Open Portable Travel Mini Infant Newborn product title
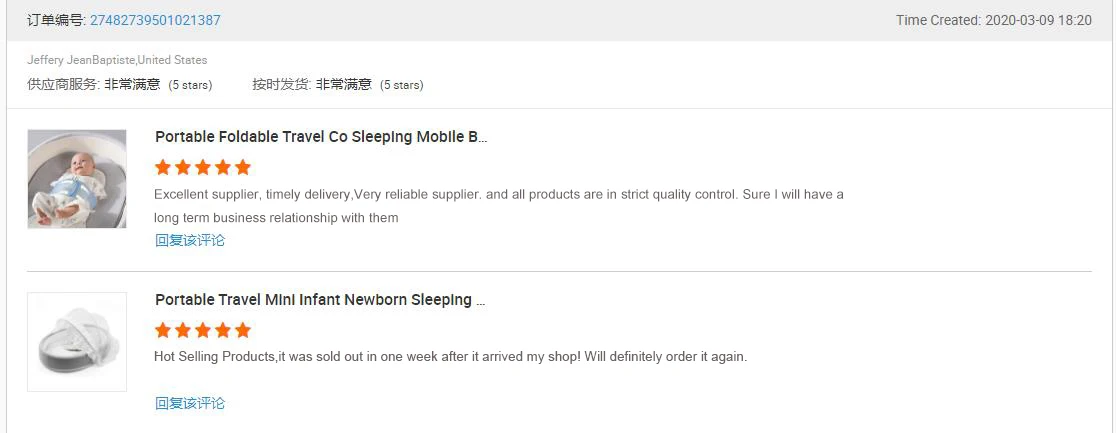Screen dimensions: 1116x433 click(320, 300)
